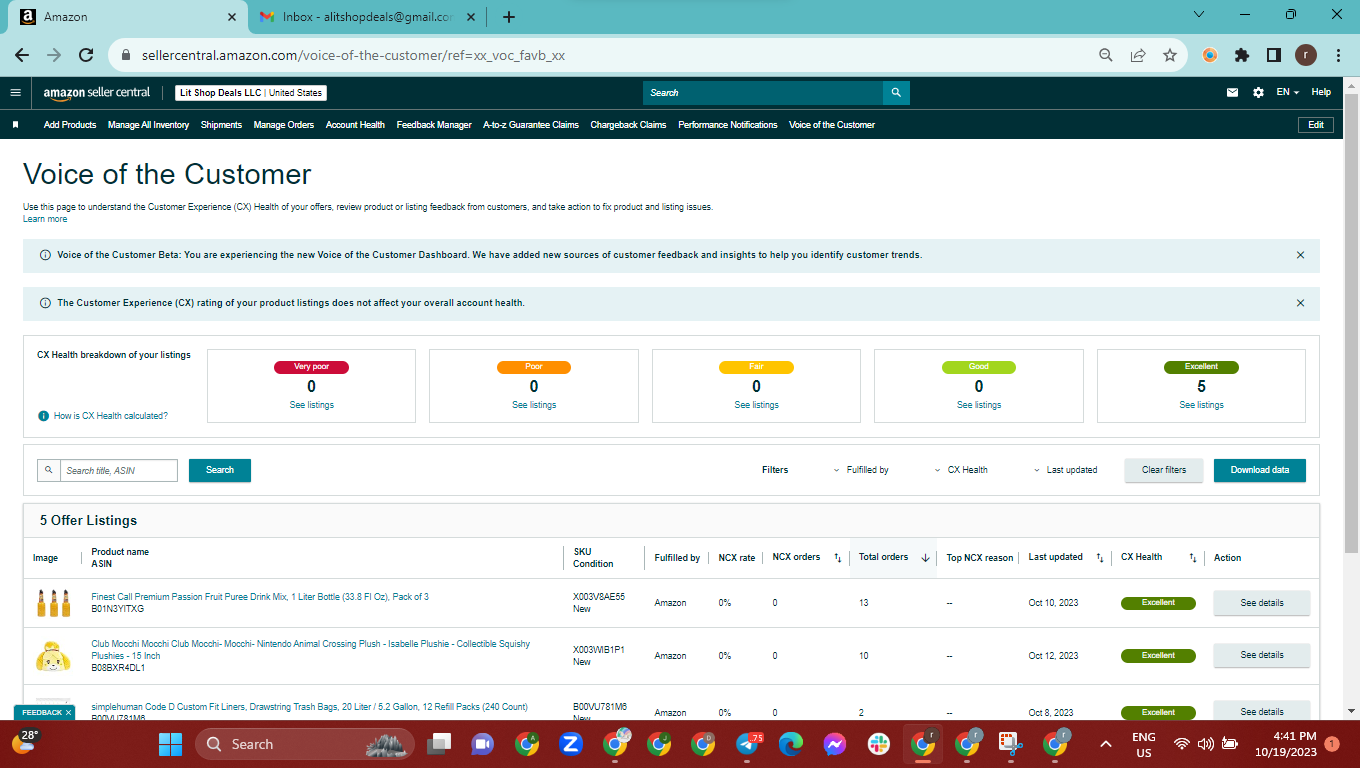Open Messenger from the taskbar
This screenshot has width=1360, height=768.
(x=835, y=744)
